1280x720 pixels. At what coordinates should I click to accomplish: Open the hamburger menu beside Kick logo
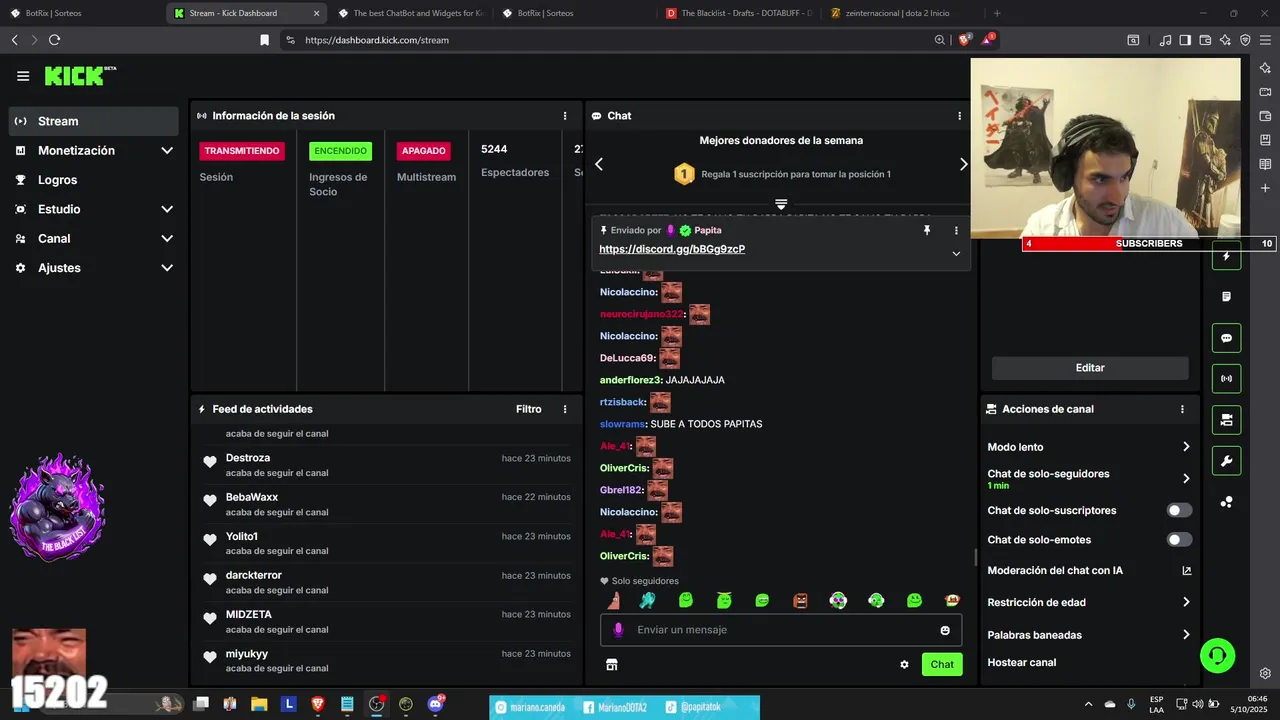(23, 76)
